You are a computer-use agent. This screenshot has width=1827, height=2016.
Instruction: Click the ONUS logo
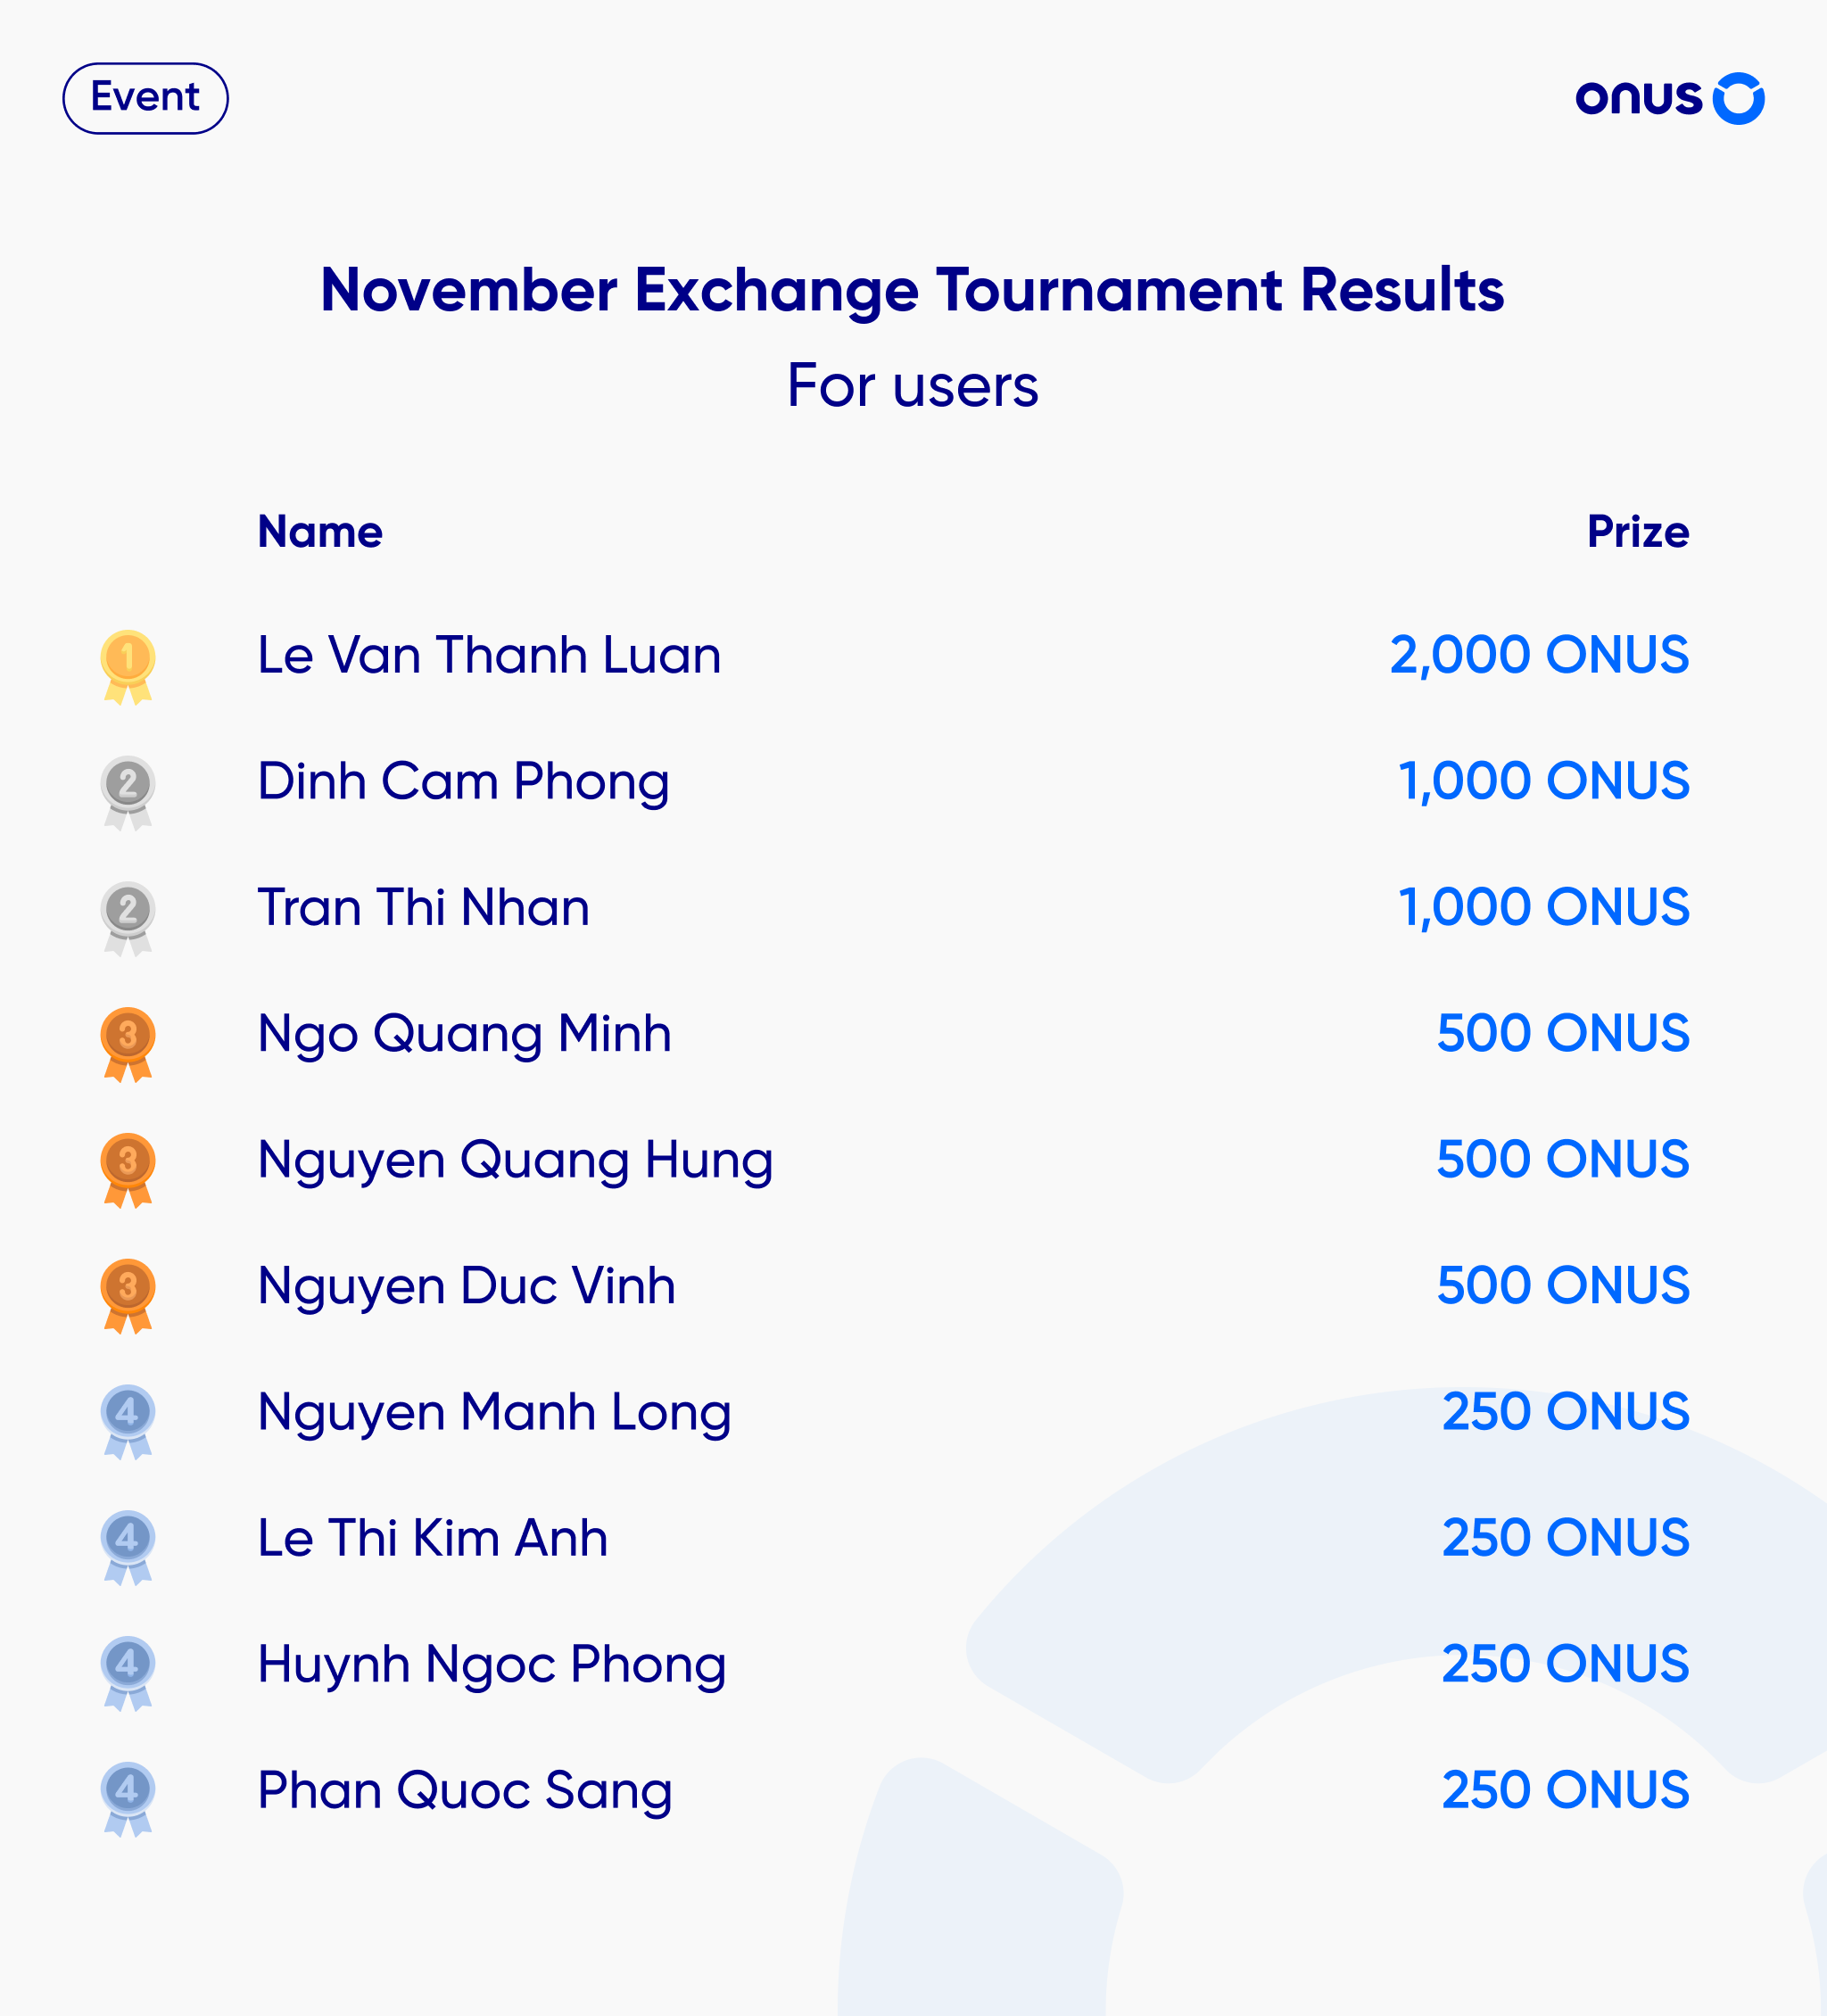[1669, 98]
